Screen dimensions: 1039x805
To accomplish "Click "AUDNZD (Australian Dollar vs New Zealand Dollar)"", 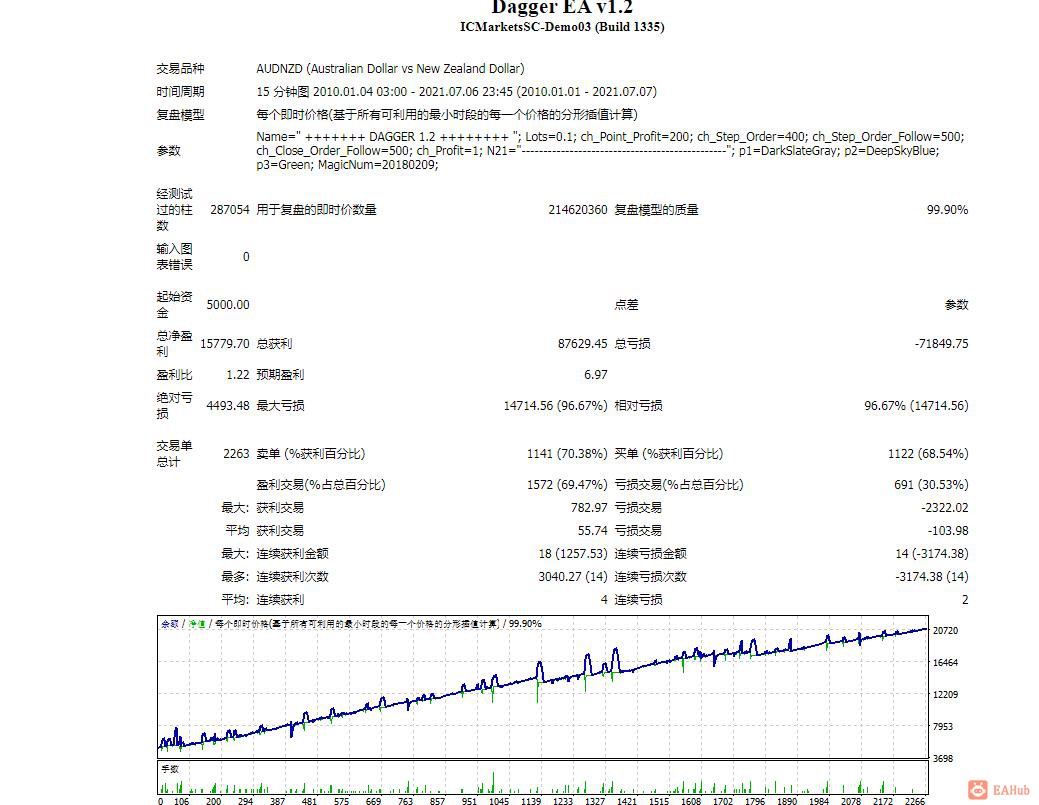I will [x=390, y=68].
